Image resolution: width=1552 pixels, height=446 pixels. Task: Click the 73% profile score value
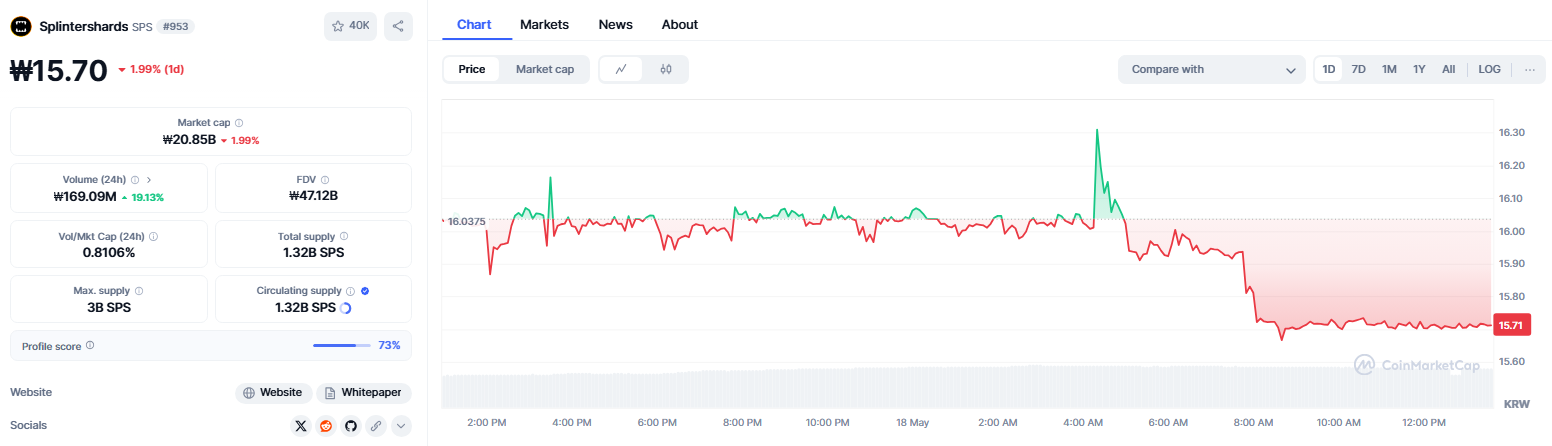pyautogui.click(x=389, y=345)
